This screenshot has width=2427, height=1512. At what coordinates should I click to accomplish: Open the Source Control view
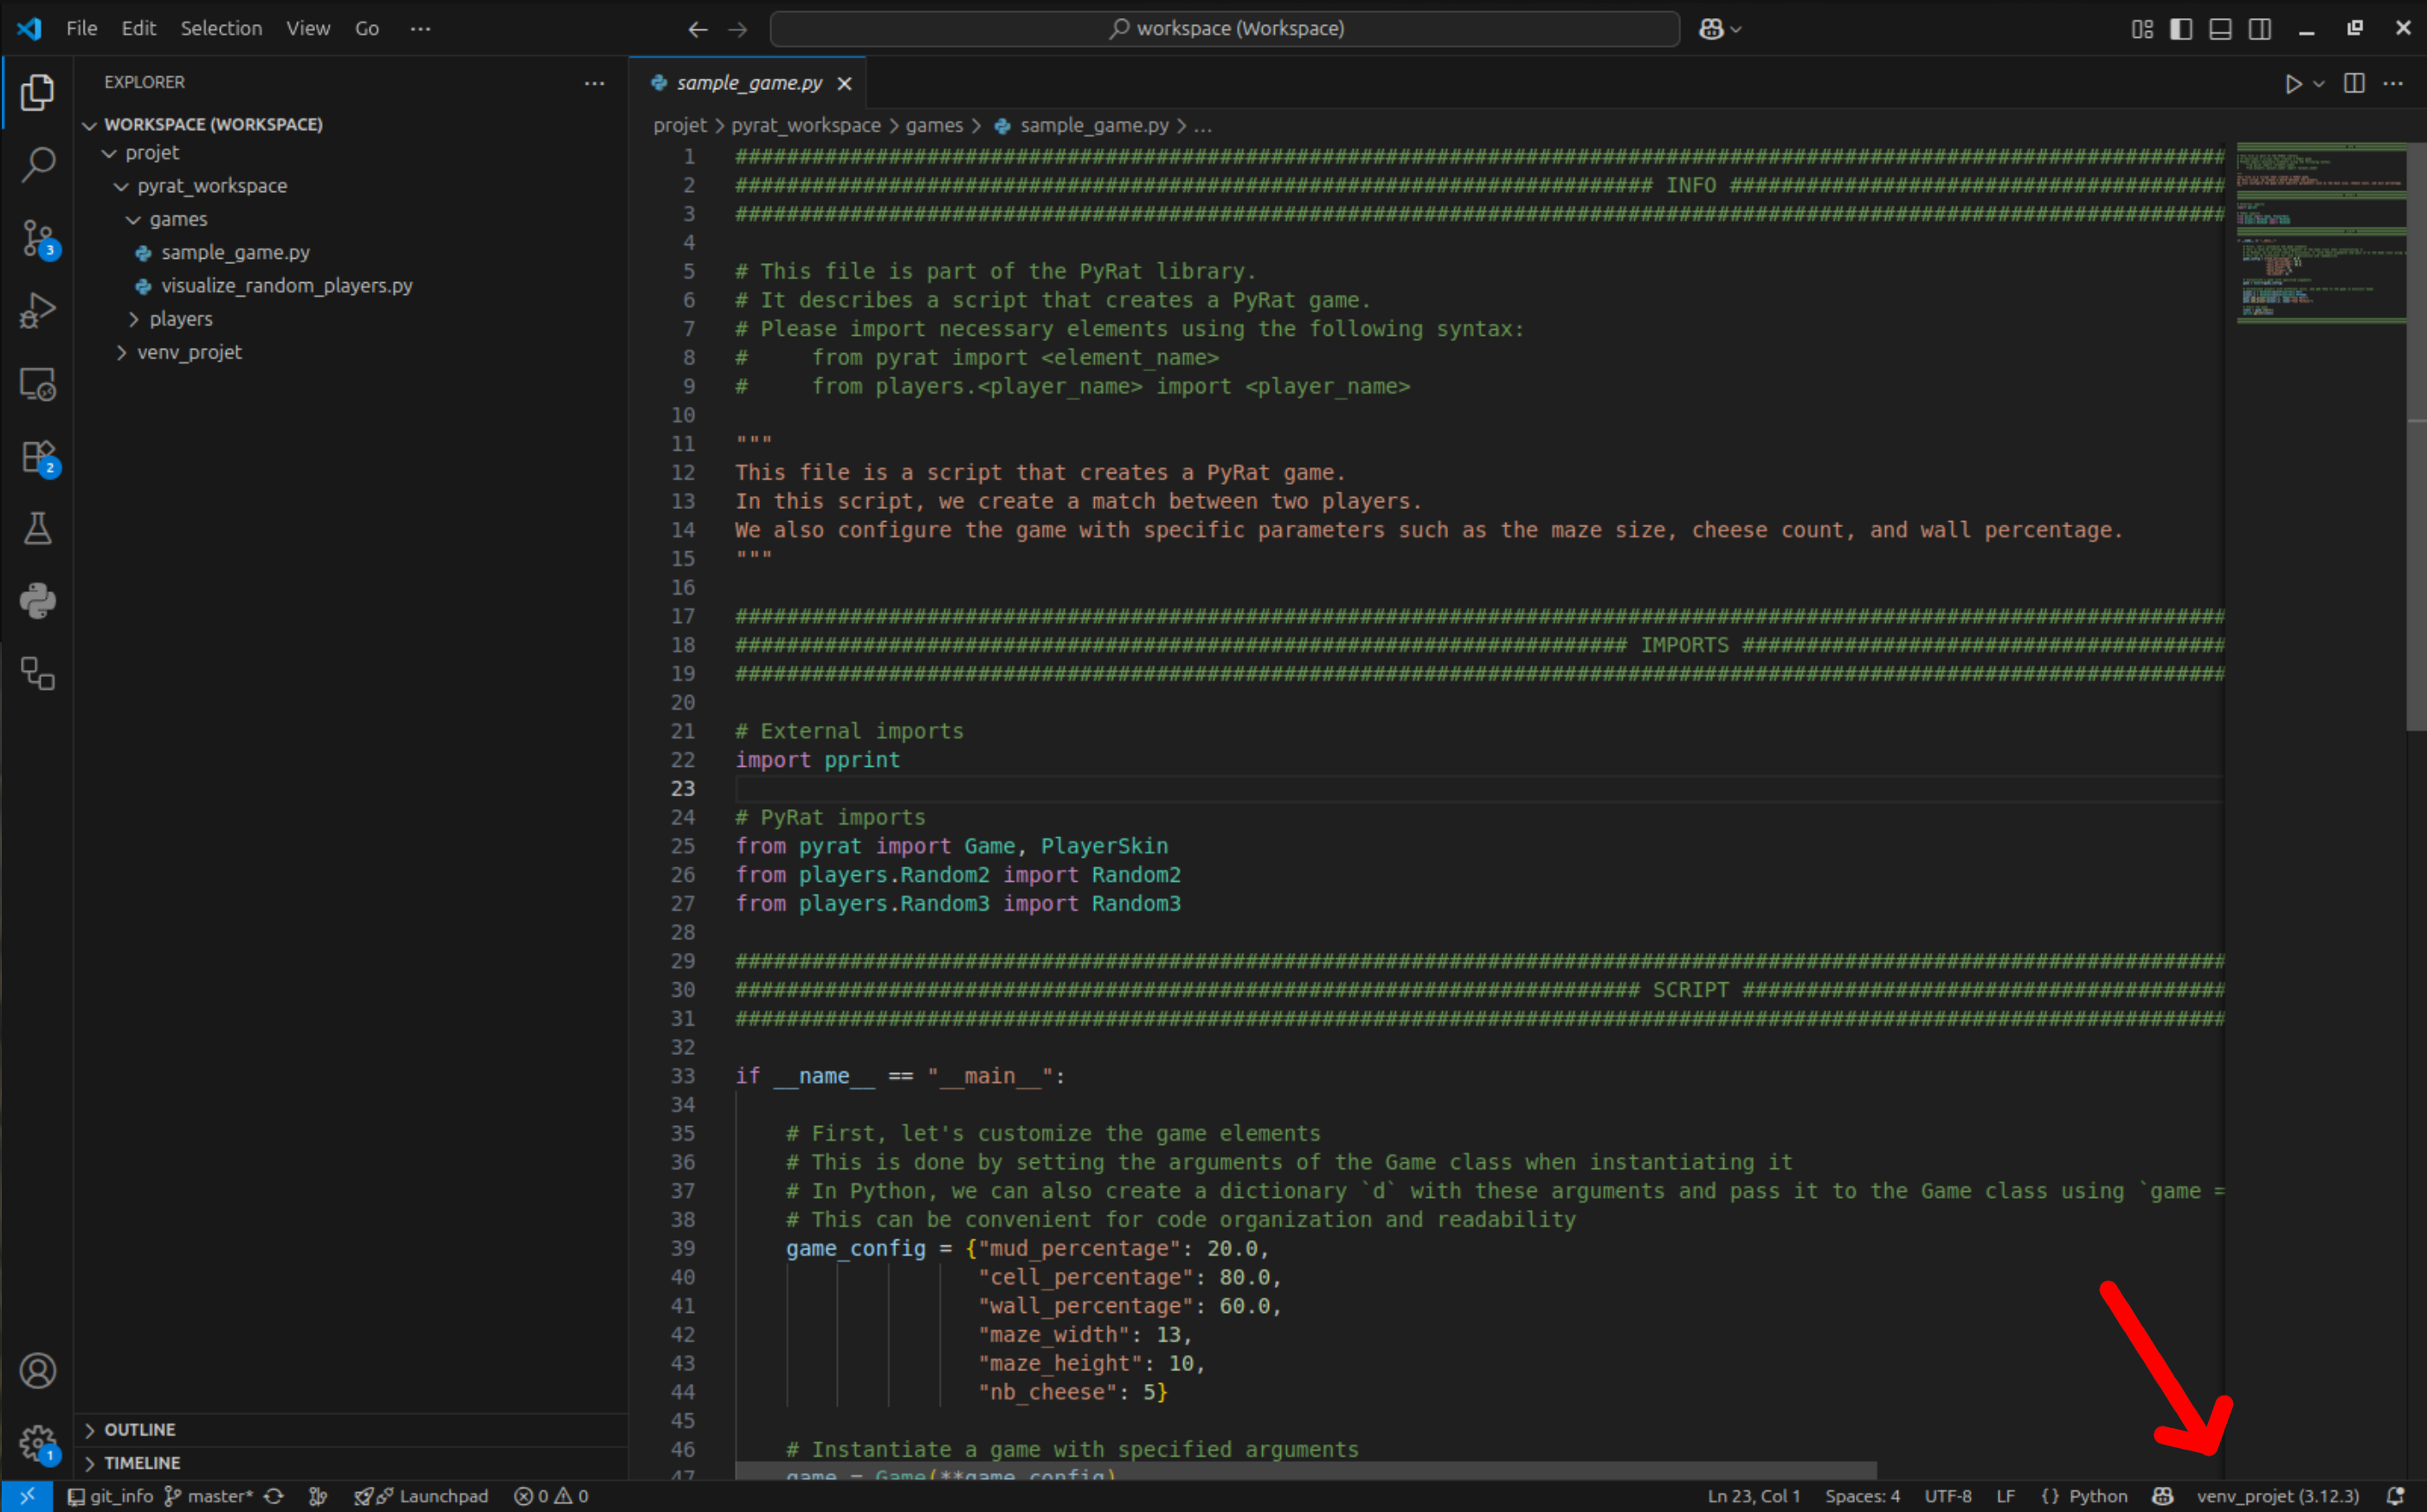[x=37, y=238]
